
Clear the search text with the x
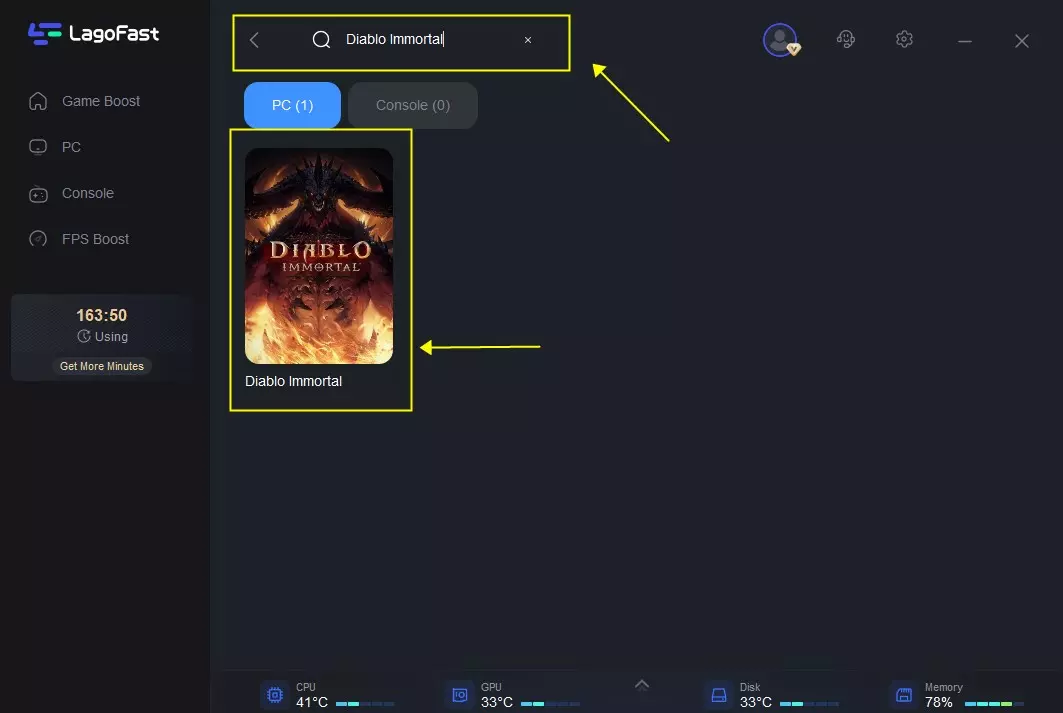(x=527, y=40)
